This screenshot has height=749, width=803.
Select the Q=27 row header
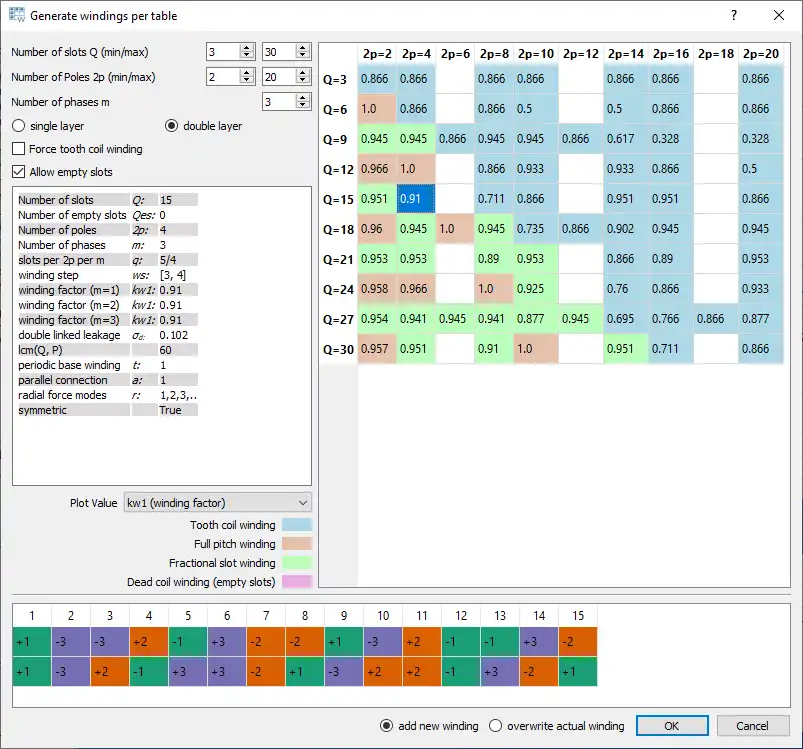point(338,319)
